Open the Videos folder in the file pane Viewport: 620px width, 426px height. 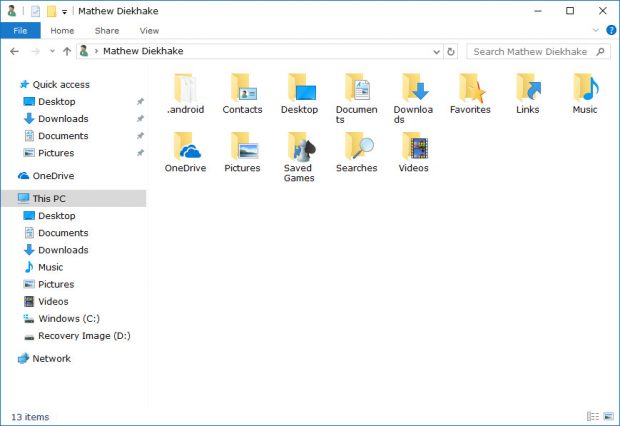click(413, 152)
